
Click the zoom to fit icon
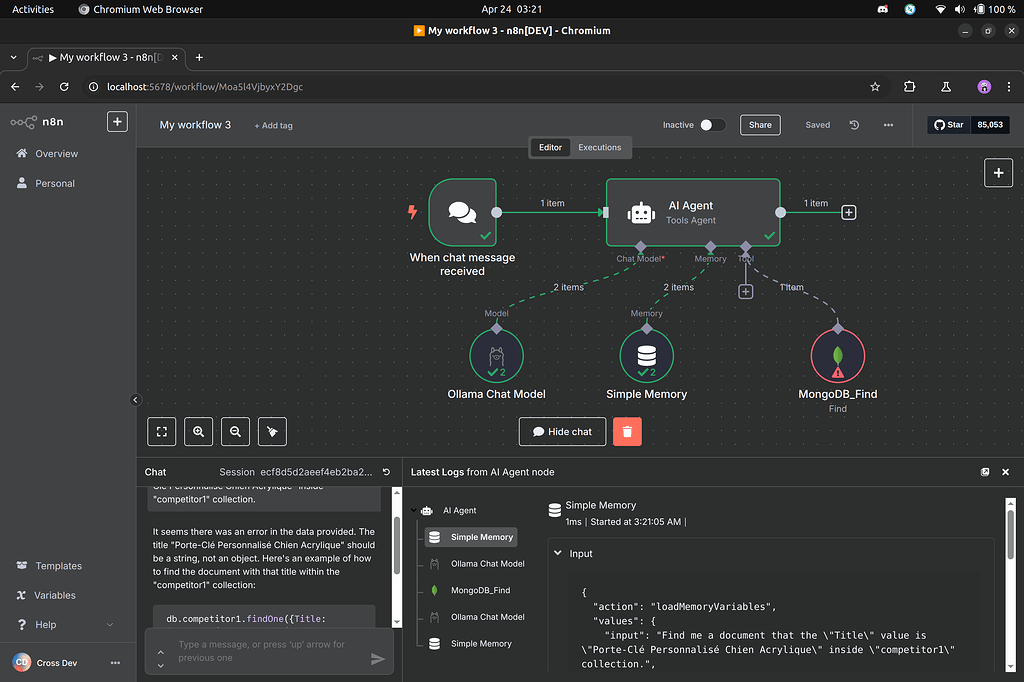(x=161, y=431)
